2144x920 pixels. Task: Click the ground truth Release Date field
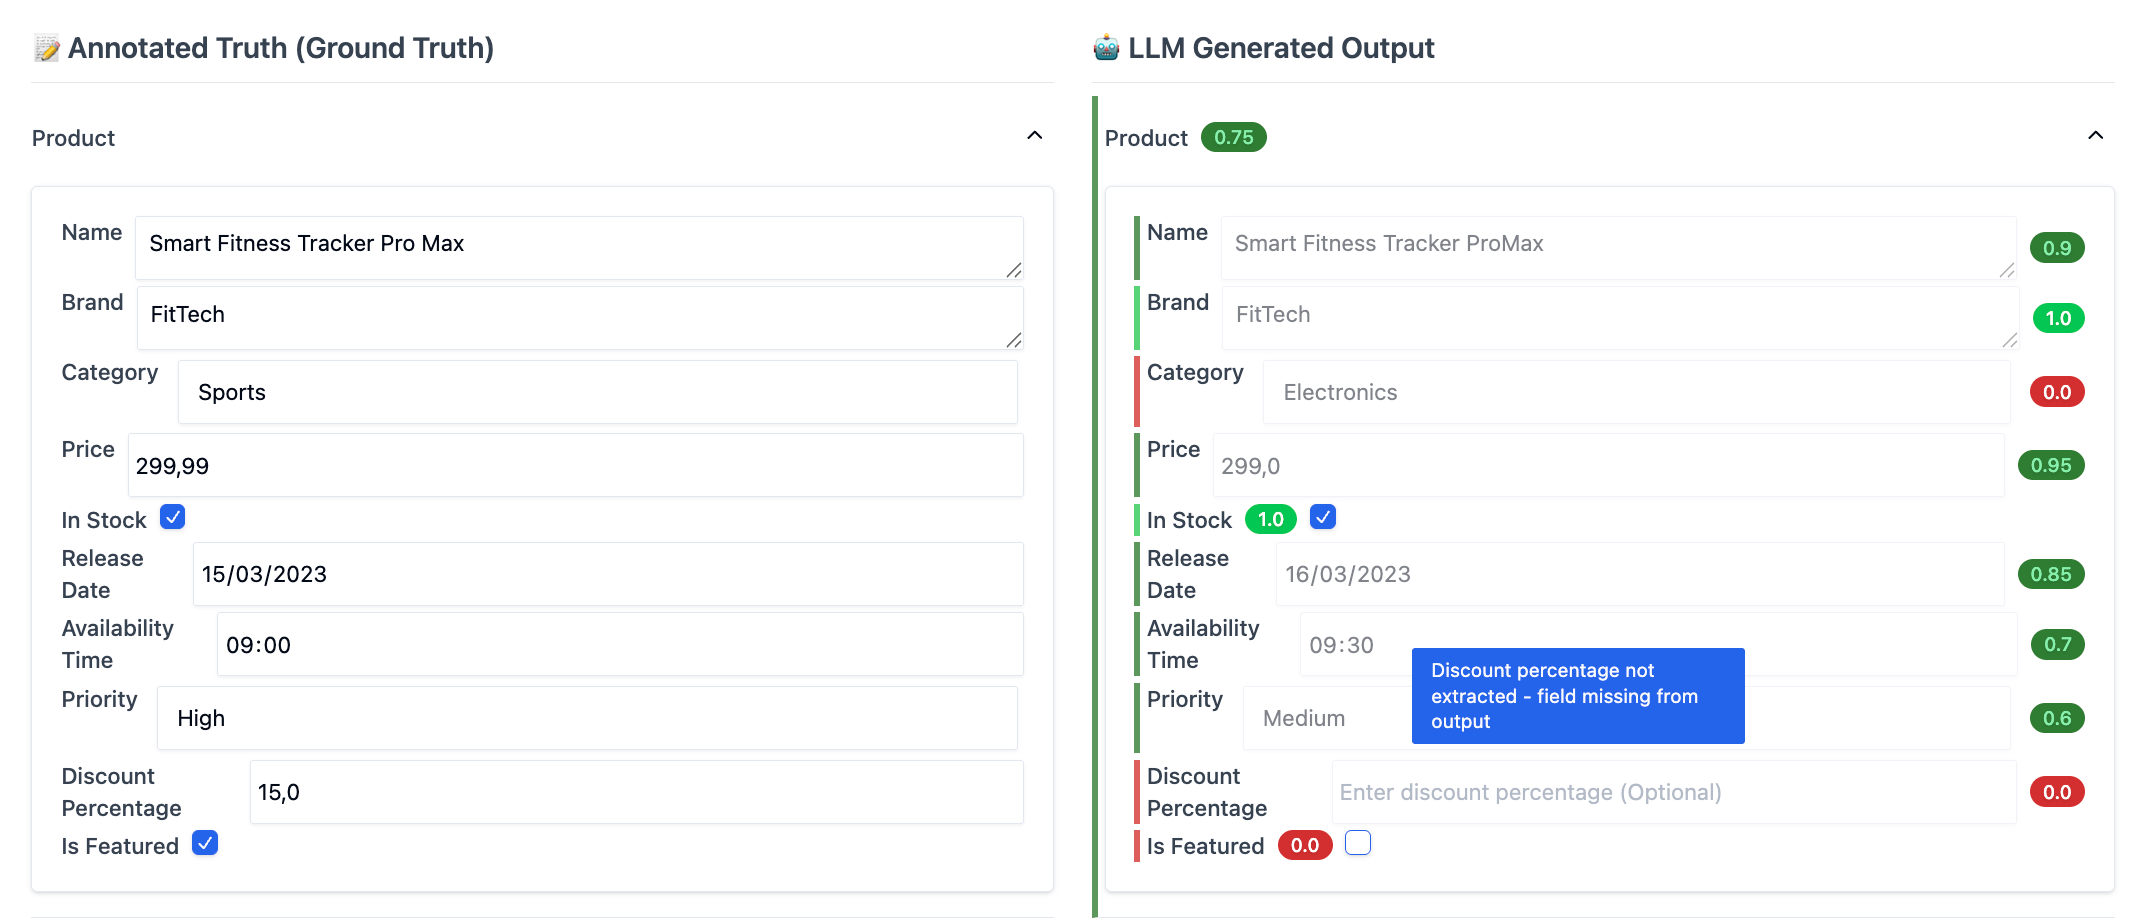(x=607, y=574)
